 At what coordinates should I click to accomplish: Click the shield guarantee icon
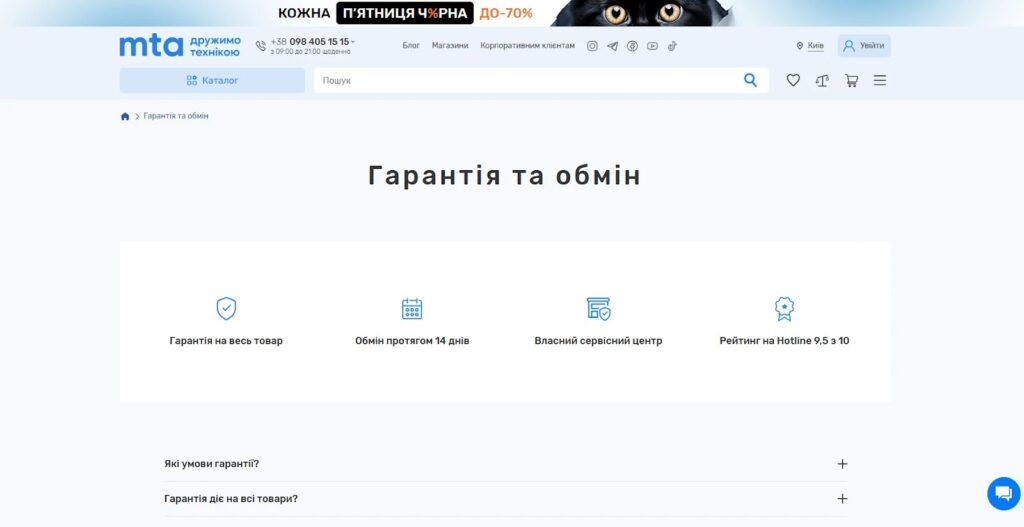[x=226, y=308]
